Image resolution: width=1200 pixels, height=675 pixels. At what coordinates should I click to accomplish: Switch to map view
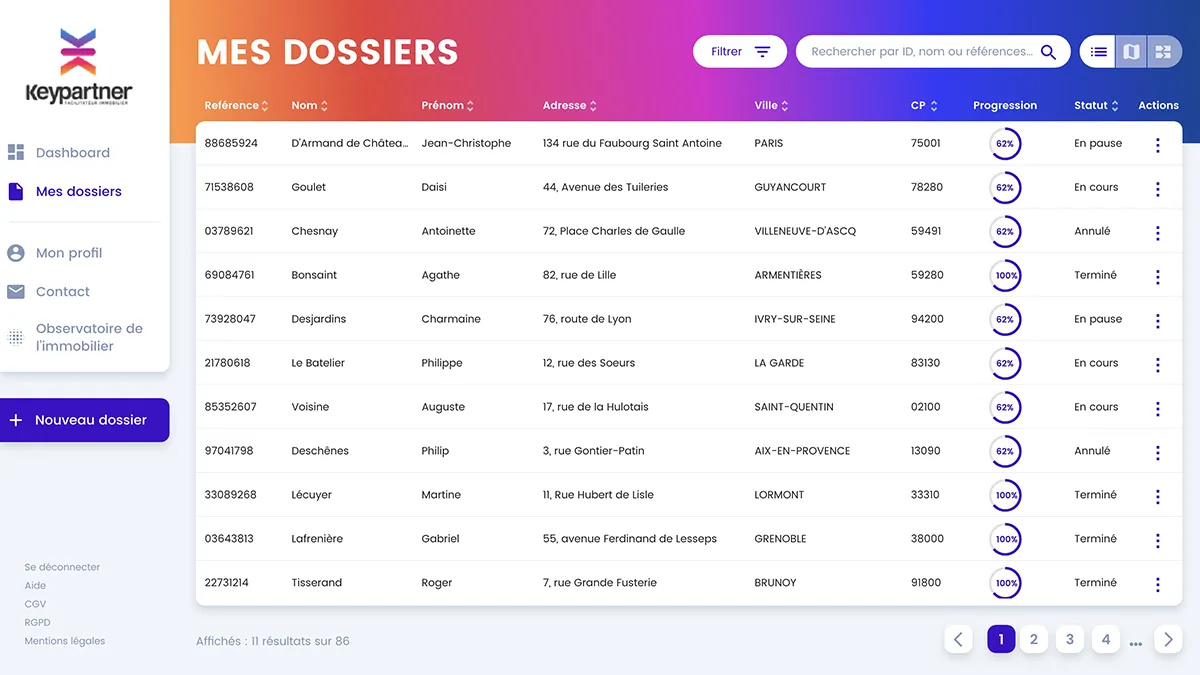tap(1131, 52)
